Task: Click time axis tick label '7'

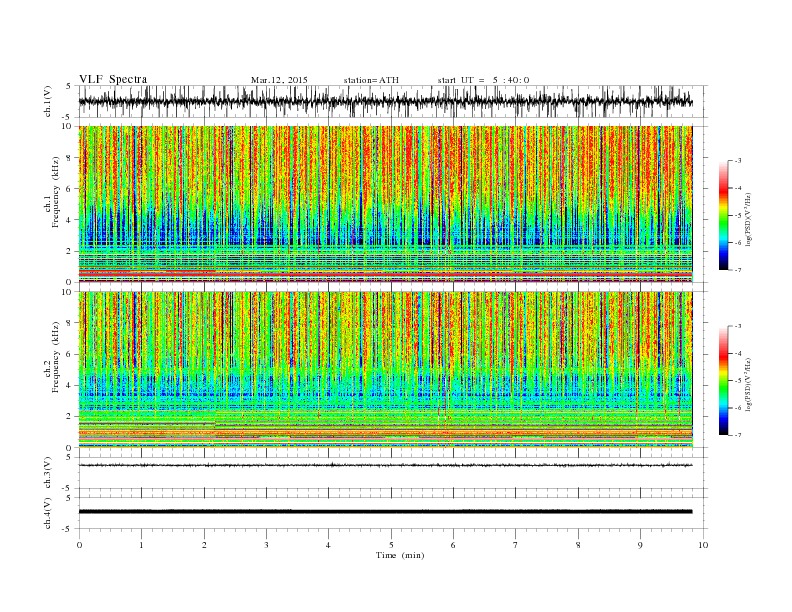Action: (515, 545)
